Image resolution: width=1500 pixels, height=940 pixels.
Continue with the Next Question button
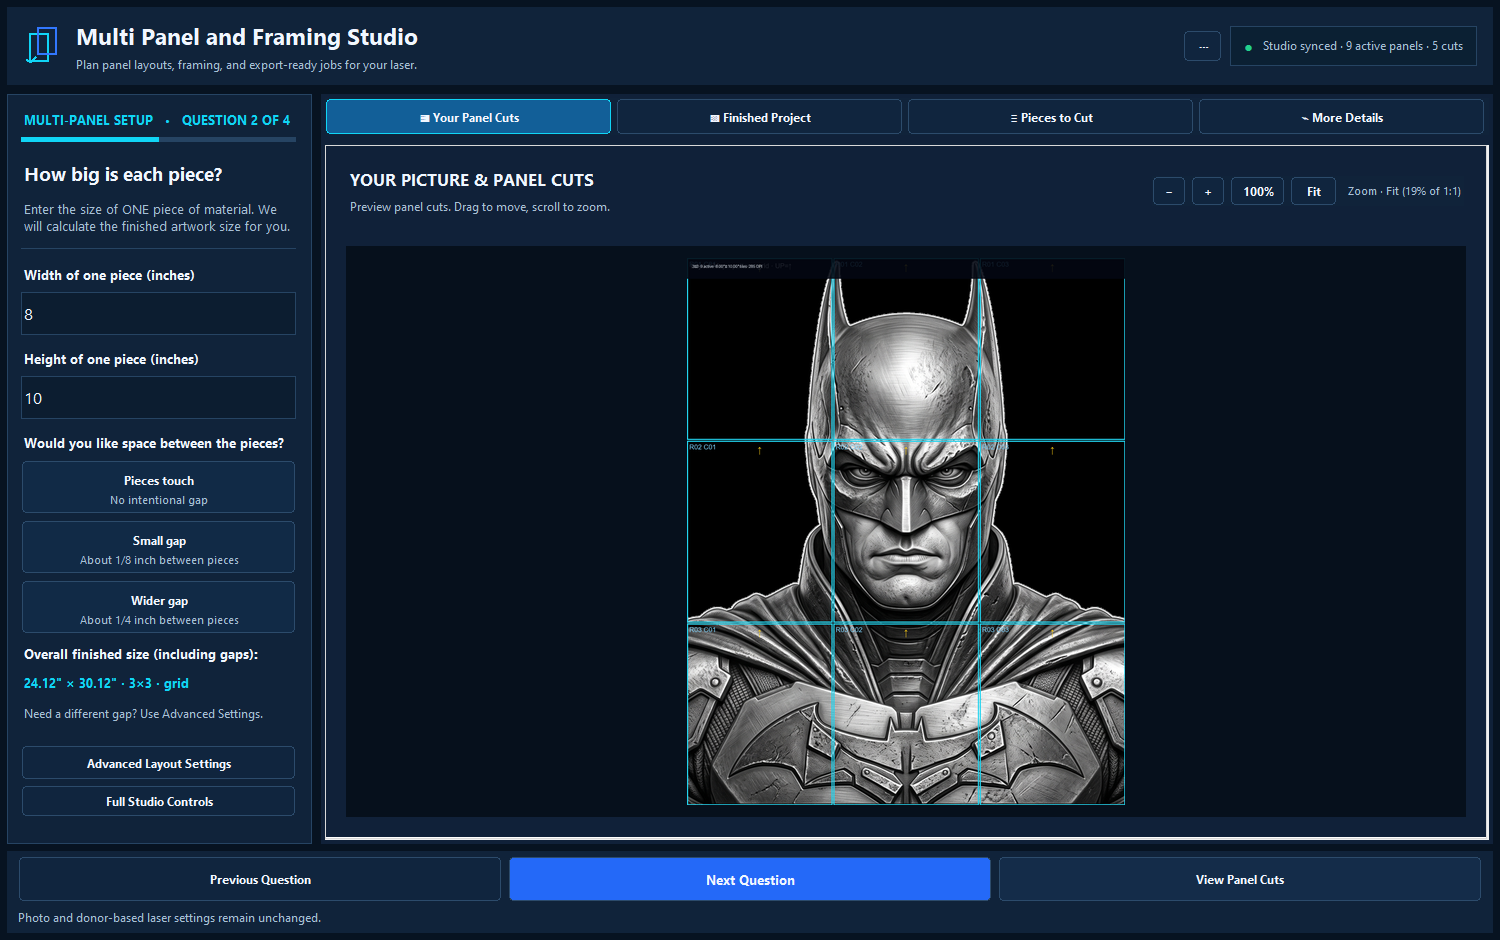[750, 879]
